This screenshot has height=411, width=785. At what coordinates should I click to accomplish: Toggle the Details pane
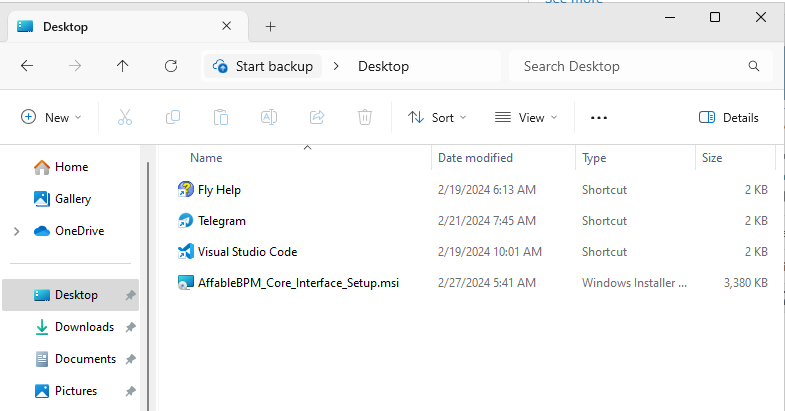coord(728,117)
